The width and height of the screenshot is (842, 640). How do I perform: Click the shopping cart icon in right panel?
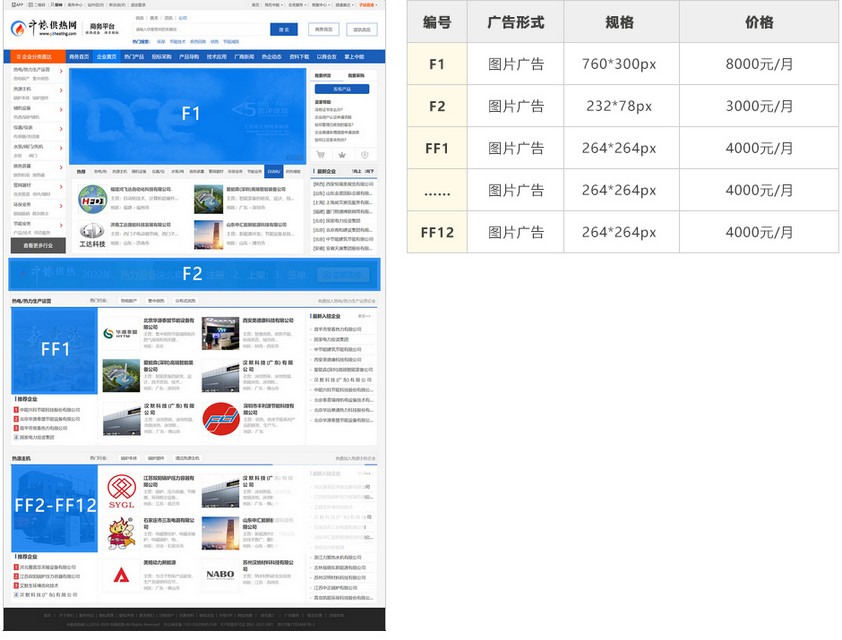(x=321, y=155)
